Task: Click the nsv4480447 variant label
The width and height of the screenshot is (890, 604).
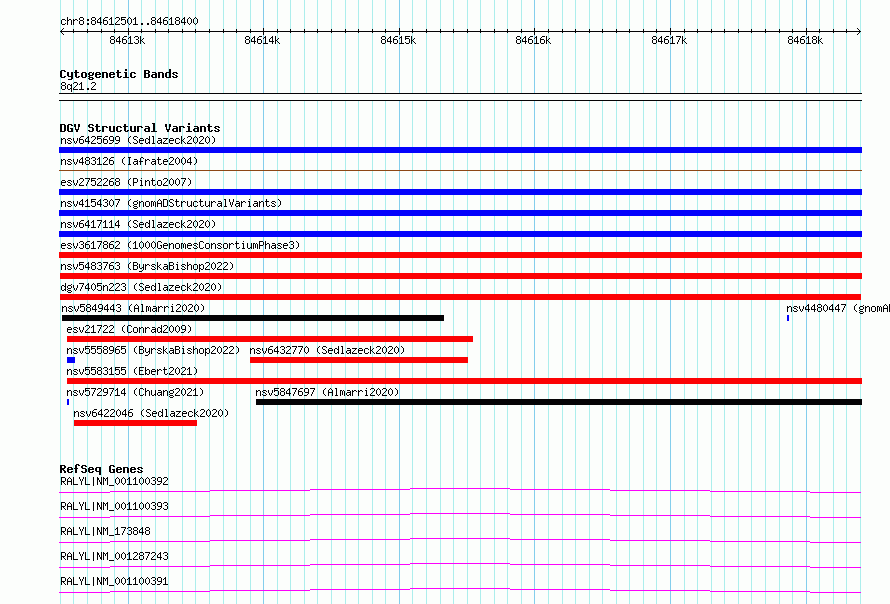Action: (838, 308)
